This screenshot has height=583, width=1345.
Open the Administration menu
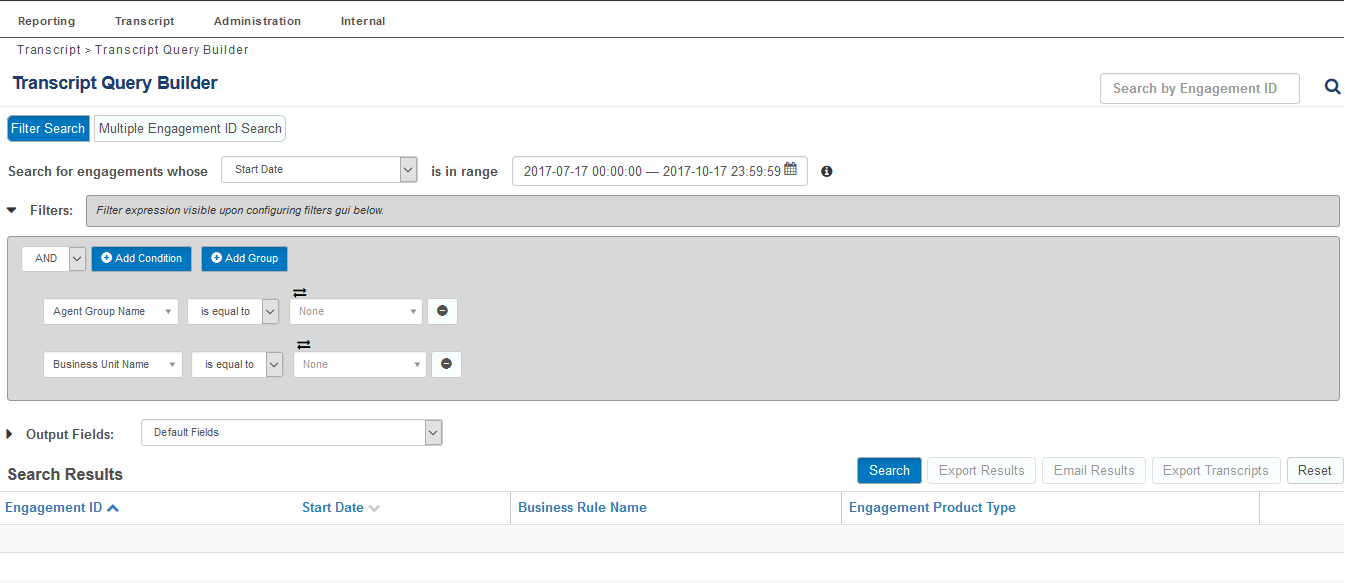257,21
